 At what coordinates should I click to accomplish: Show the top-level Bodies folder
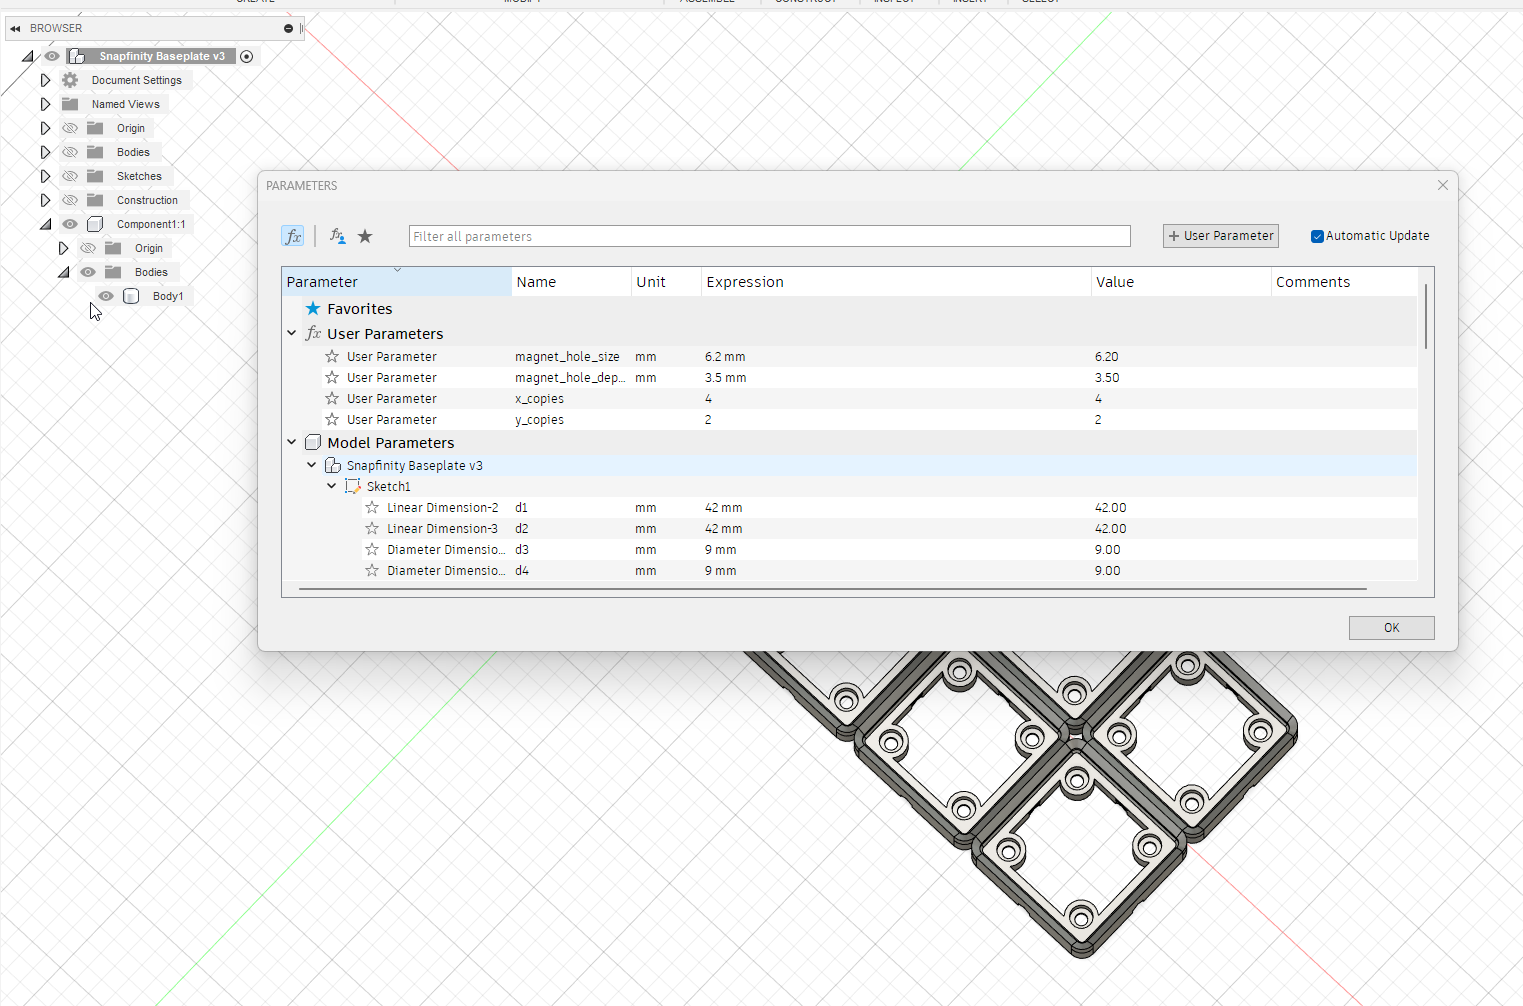(70, 152)
